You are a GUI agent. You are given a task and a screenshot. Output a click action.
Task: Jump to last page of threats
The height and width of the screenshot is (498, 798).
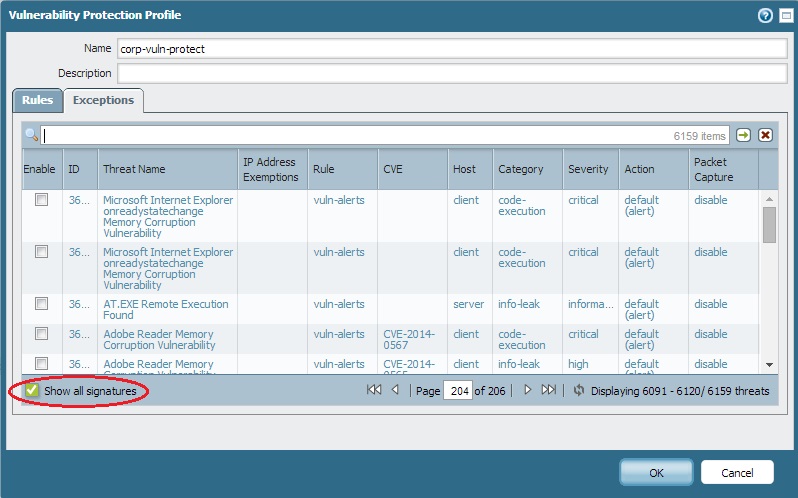pyautogui.click(x=548, y=390)
